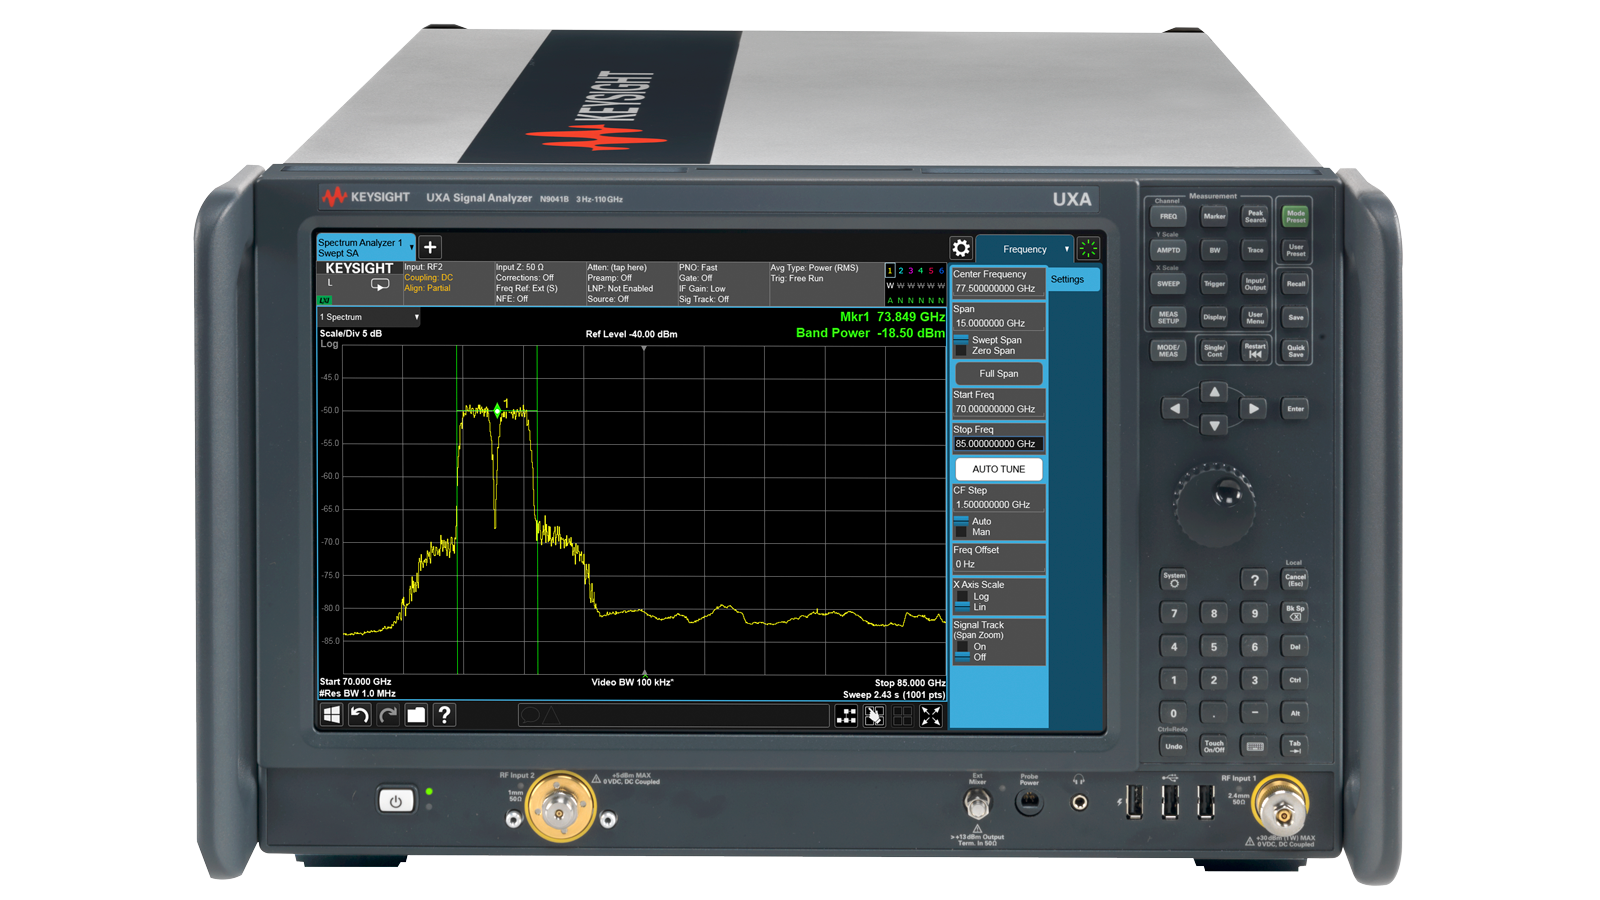
Task: Tap the Scale/Div 5 dB readout
Action: [350, 333]
